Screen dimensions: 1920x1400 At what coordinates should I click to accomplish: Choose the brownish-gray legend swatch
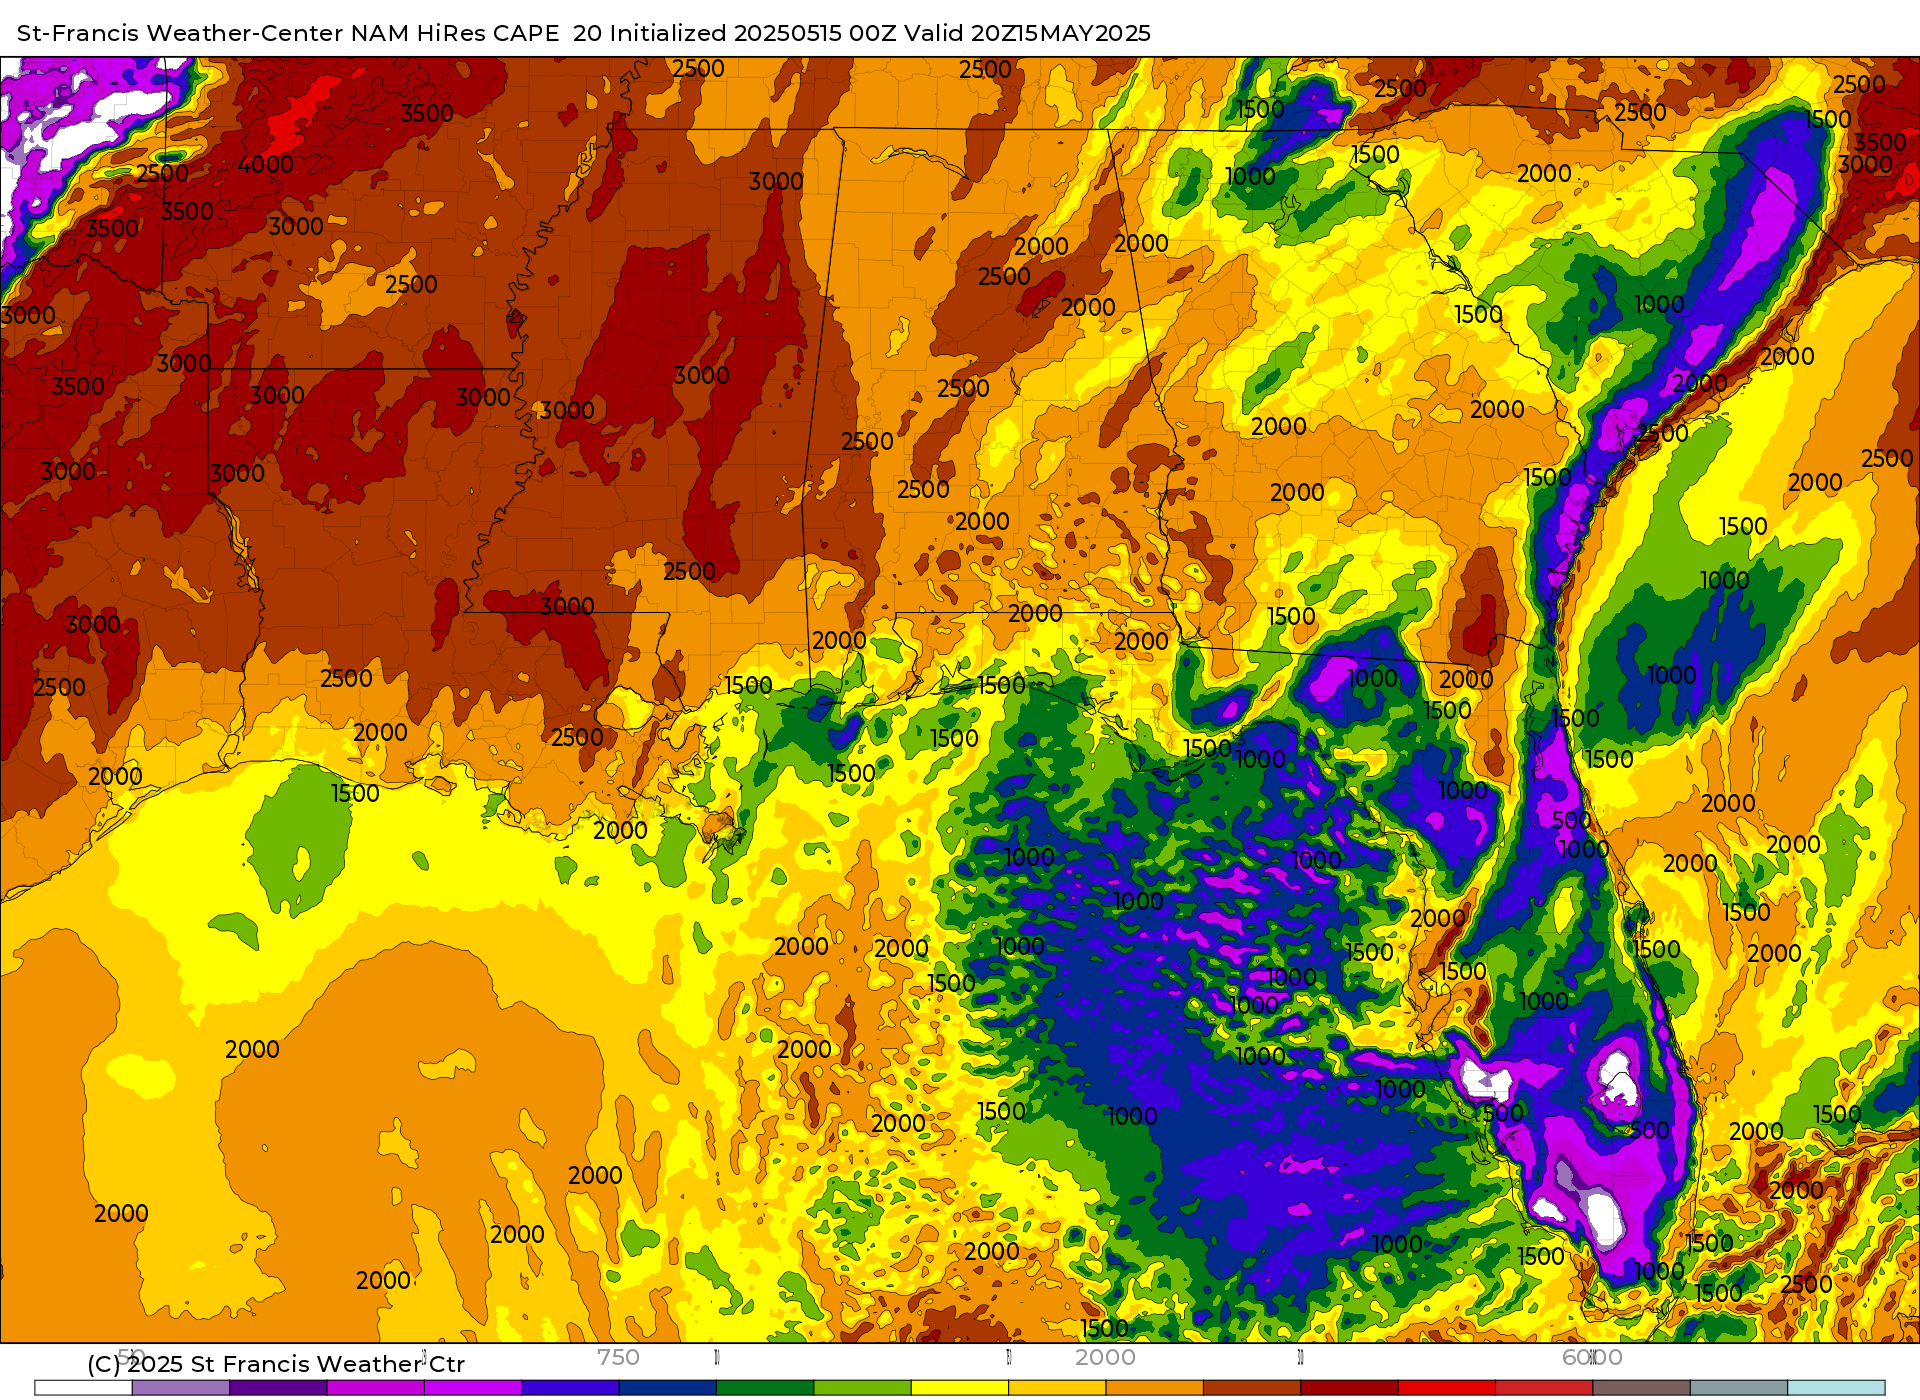(1641, 1388)
